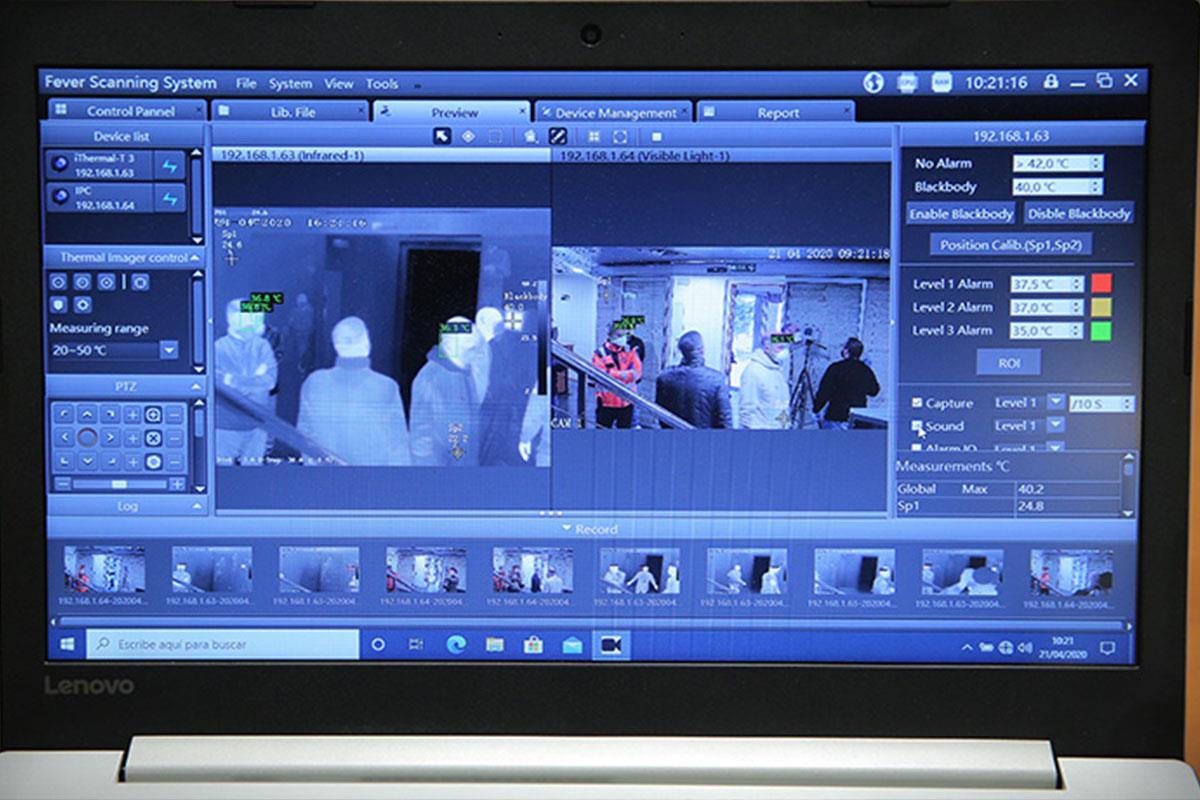Open the Windows taskbar camera app icon

pos(610,645)
